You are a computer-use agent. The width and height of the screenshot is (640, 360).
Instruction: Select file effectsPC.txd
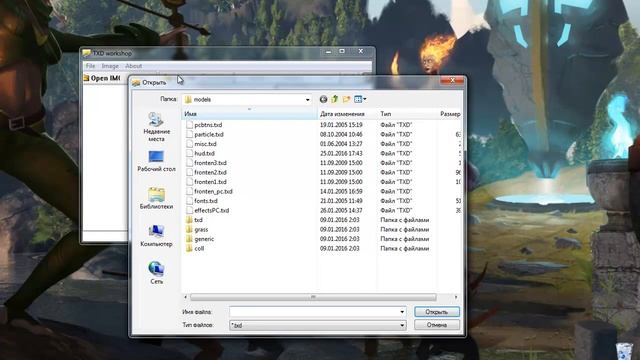click(211, 211)
